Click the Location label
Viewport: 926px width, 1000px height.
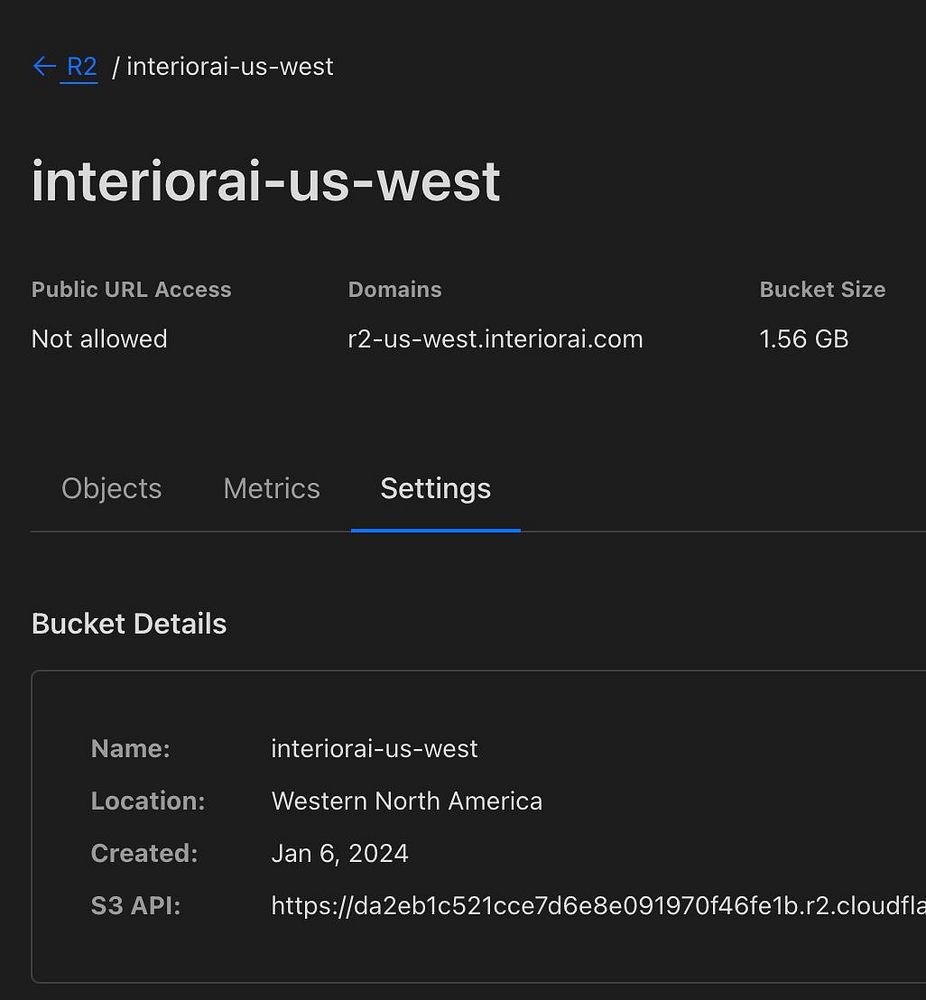pos(147,801)
